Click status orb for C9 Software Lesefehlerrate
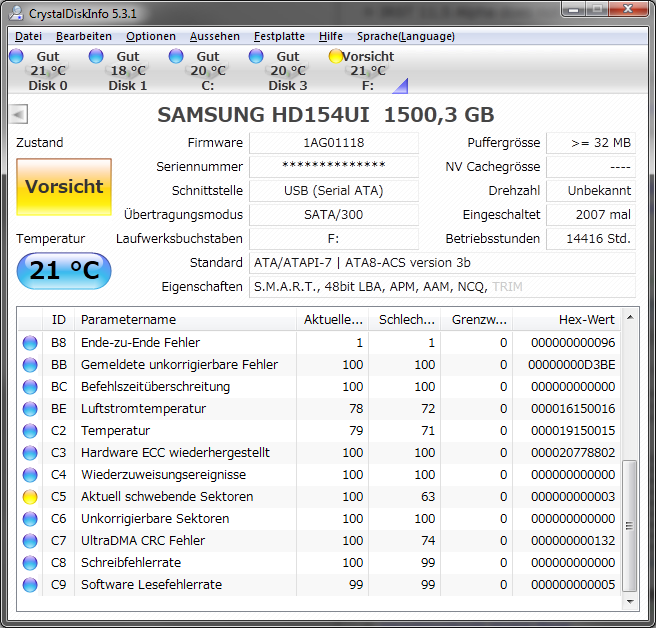Screen dimensions: 656x628 (x=30, y=584)
